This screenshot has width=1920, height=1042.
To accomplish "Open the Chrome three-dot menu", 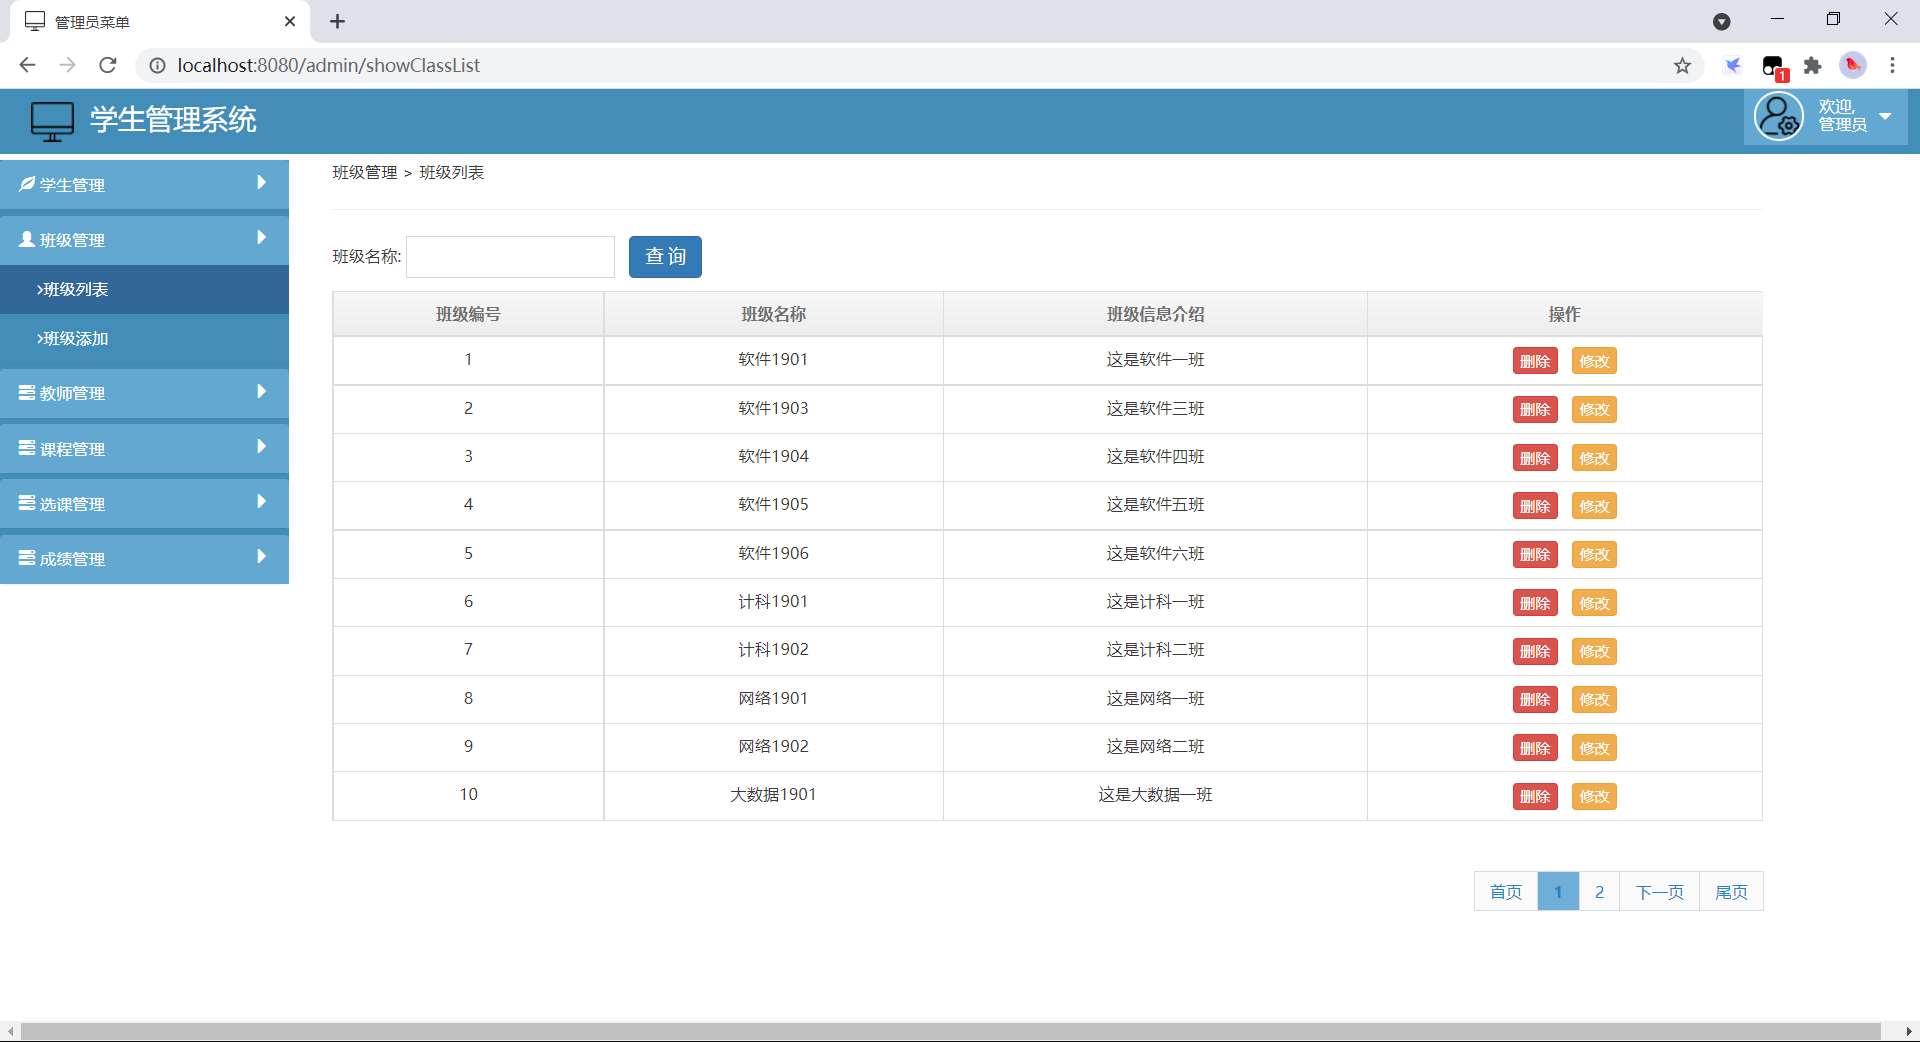I will pos(1892,66).
